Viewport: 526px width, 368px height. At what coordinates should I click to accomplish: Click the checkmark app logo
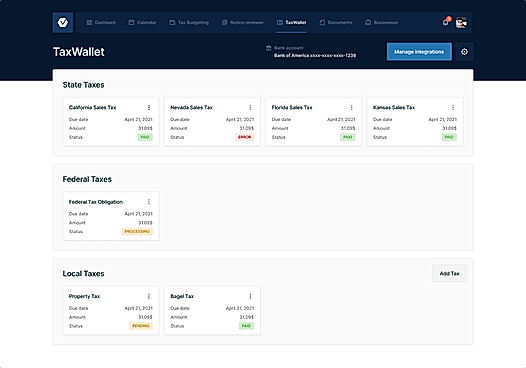coord(63,22)
